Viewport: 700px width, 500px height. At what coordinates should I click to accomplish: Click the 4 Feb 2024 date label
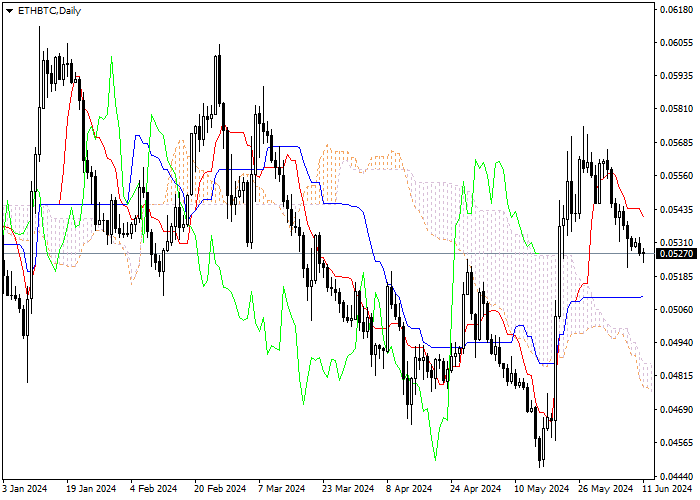[154, 488]
